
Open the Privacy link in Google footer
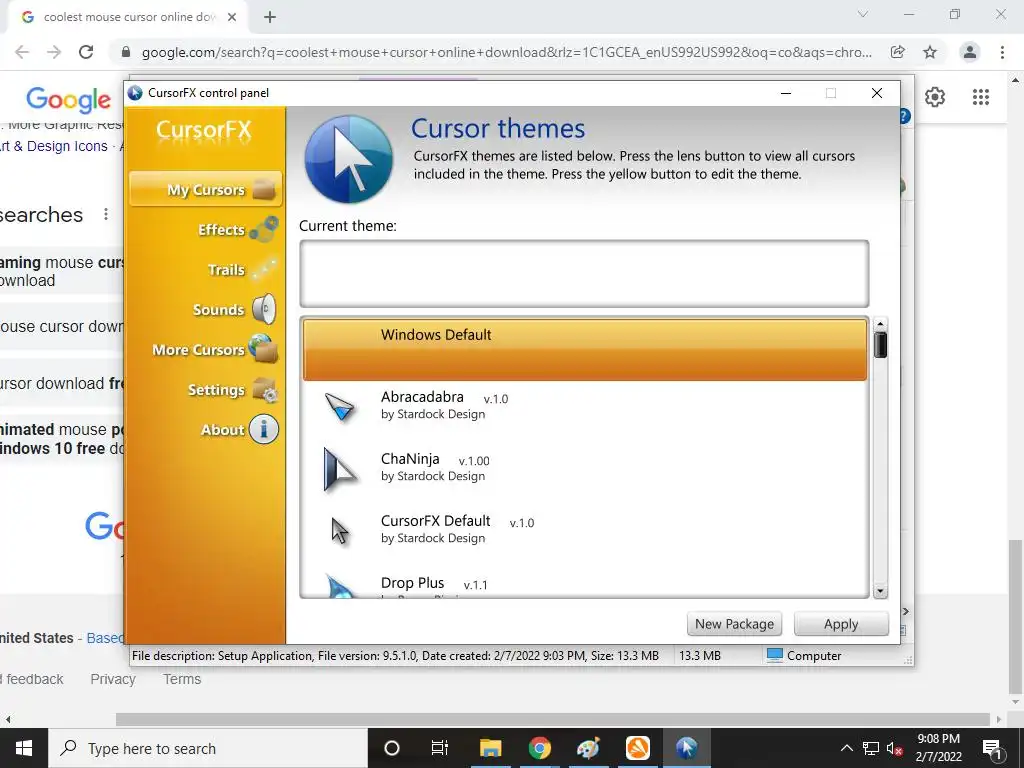(113, 679)
